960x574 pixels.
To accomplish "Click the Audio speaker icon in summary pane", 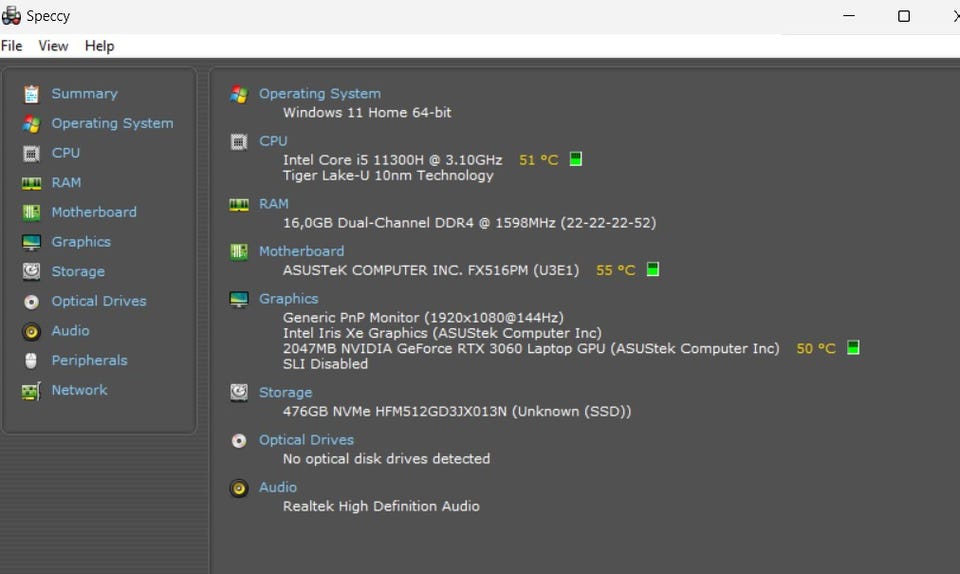I will 239,488.
